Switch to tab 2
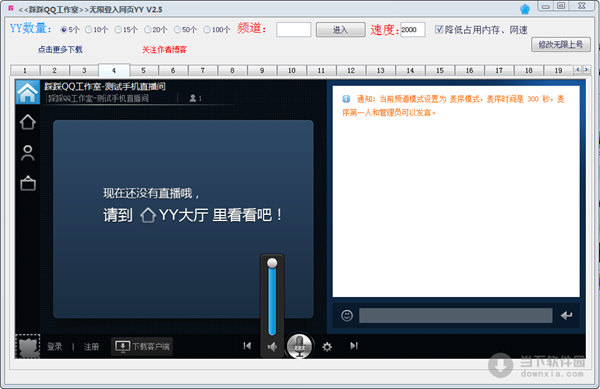This screenshot has width=600, height=389. click(x=54, y=70)
